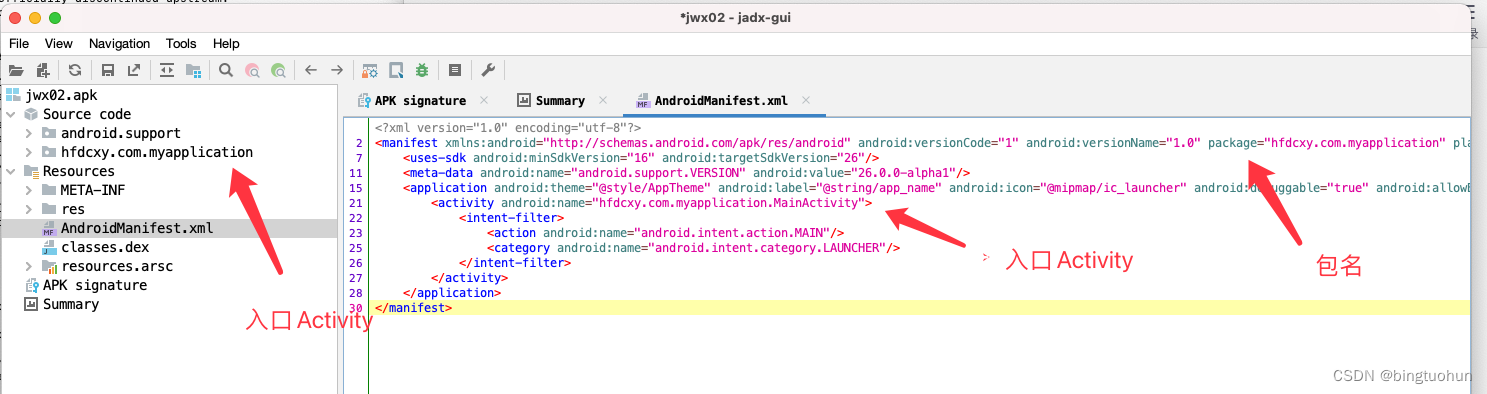This screenshot has height=394, width=1487.
Task: Open text search with magnifier icon
Action: (226, 70)
